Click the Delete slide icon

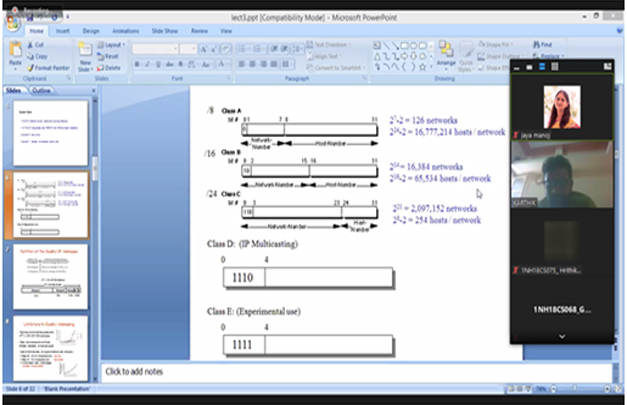[x=110, y=67]
